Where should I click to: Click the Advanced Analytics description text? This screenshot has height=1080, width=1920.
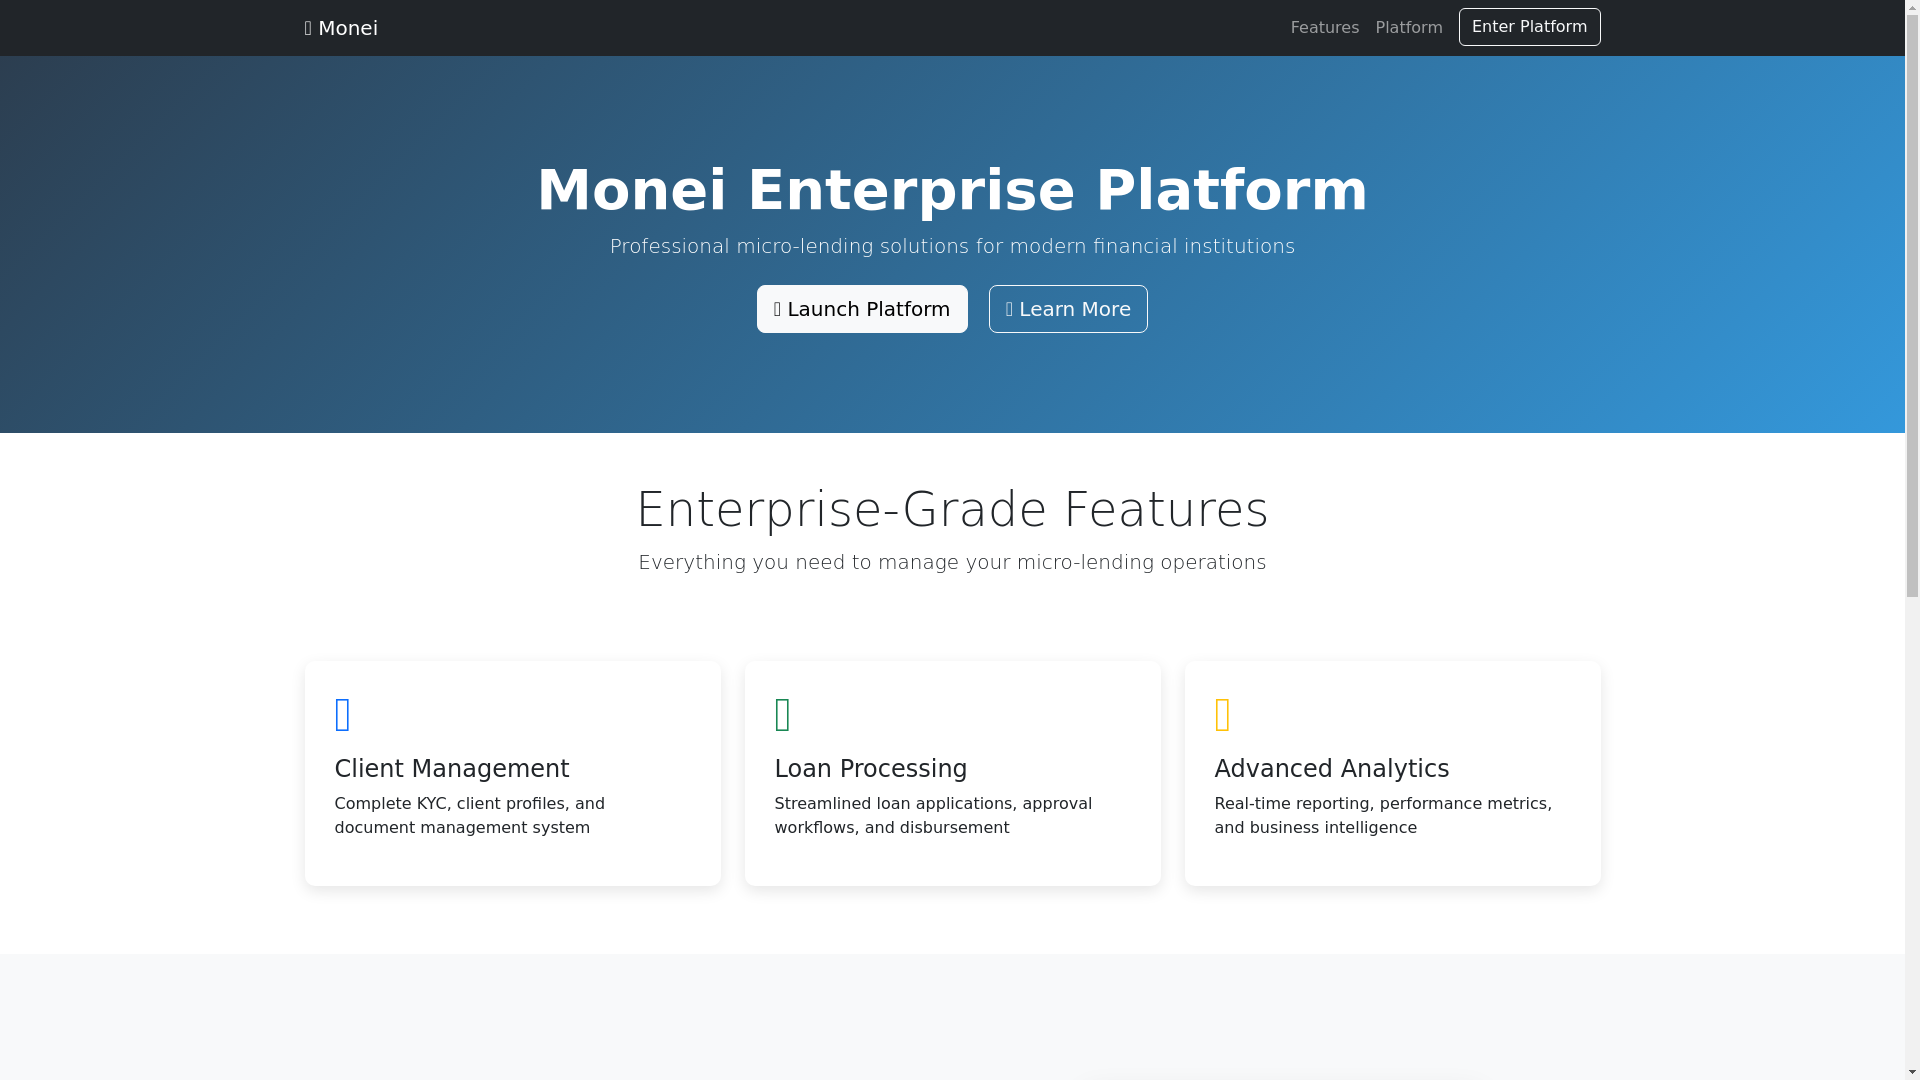tap(1382, 815)
